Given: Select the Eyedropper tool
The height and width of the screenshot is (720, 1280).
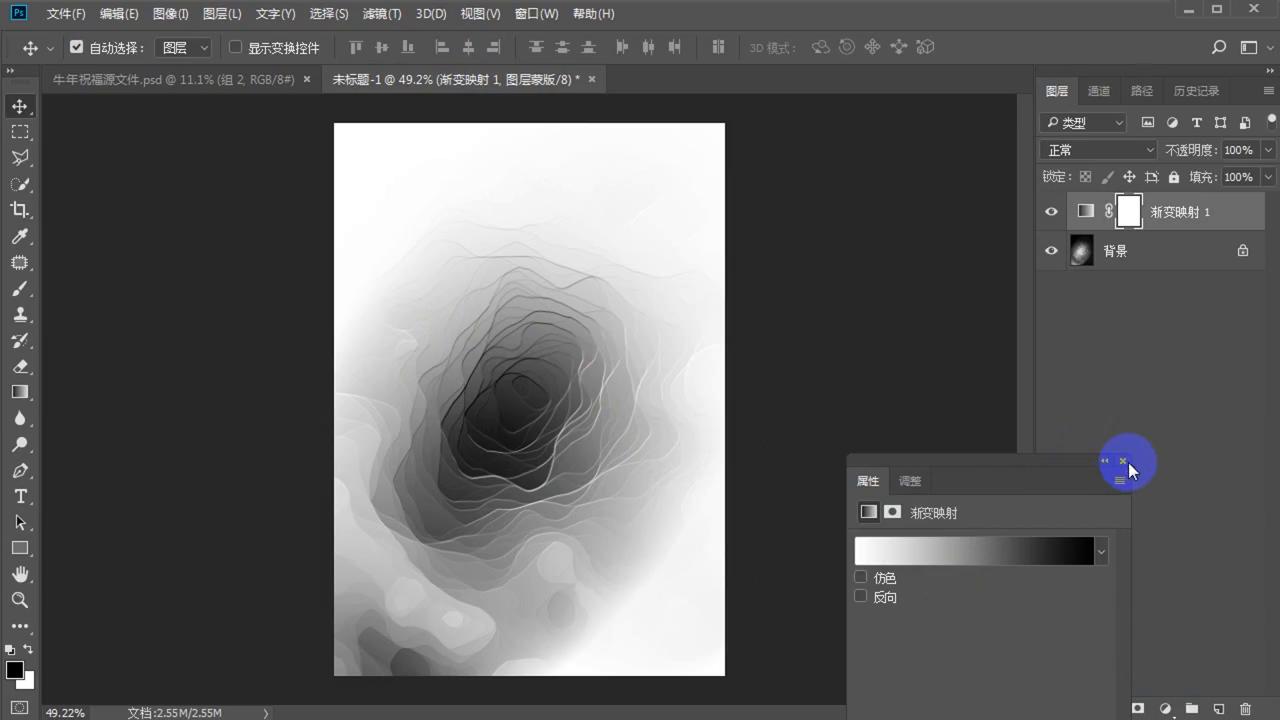Looking at the screenshot, I should (x=20, y=237).
